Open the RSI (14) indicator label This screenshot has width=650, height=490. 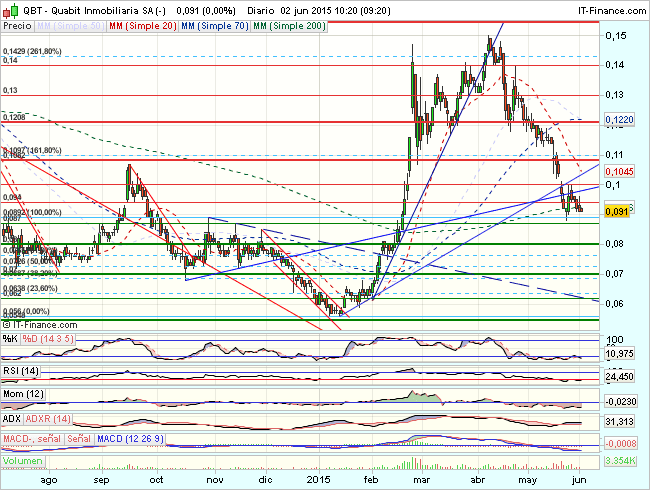(x=21, y=371)
